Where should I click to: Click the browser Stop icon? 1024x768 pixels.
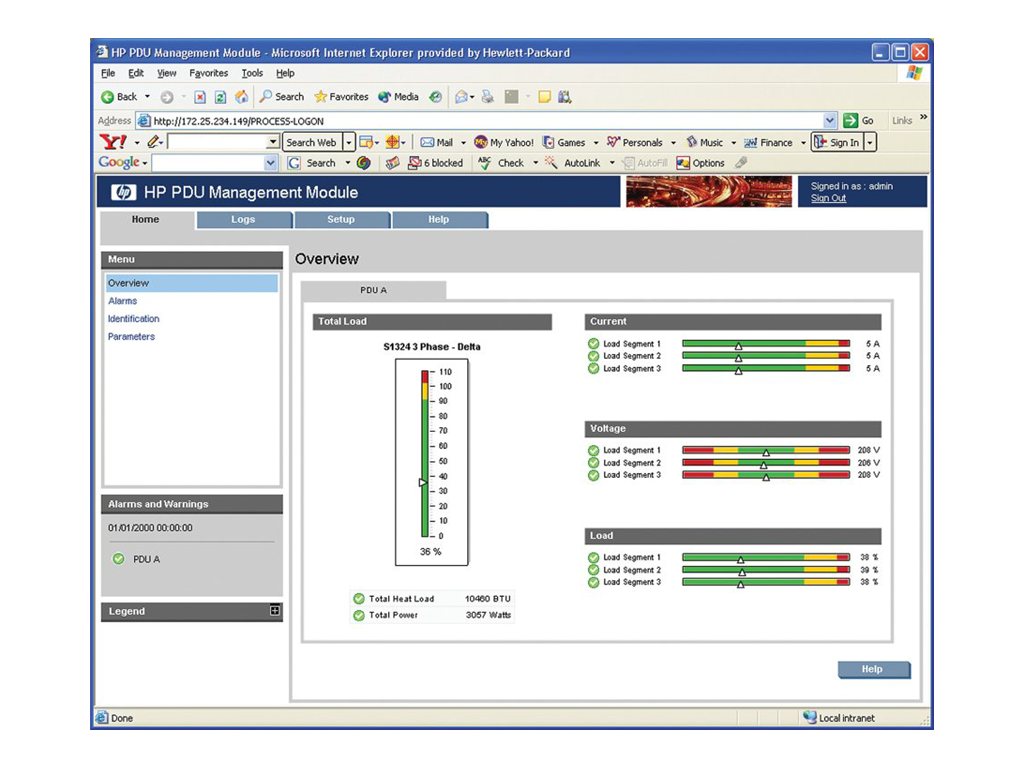[x=200, y=97]
